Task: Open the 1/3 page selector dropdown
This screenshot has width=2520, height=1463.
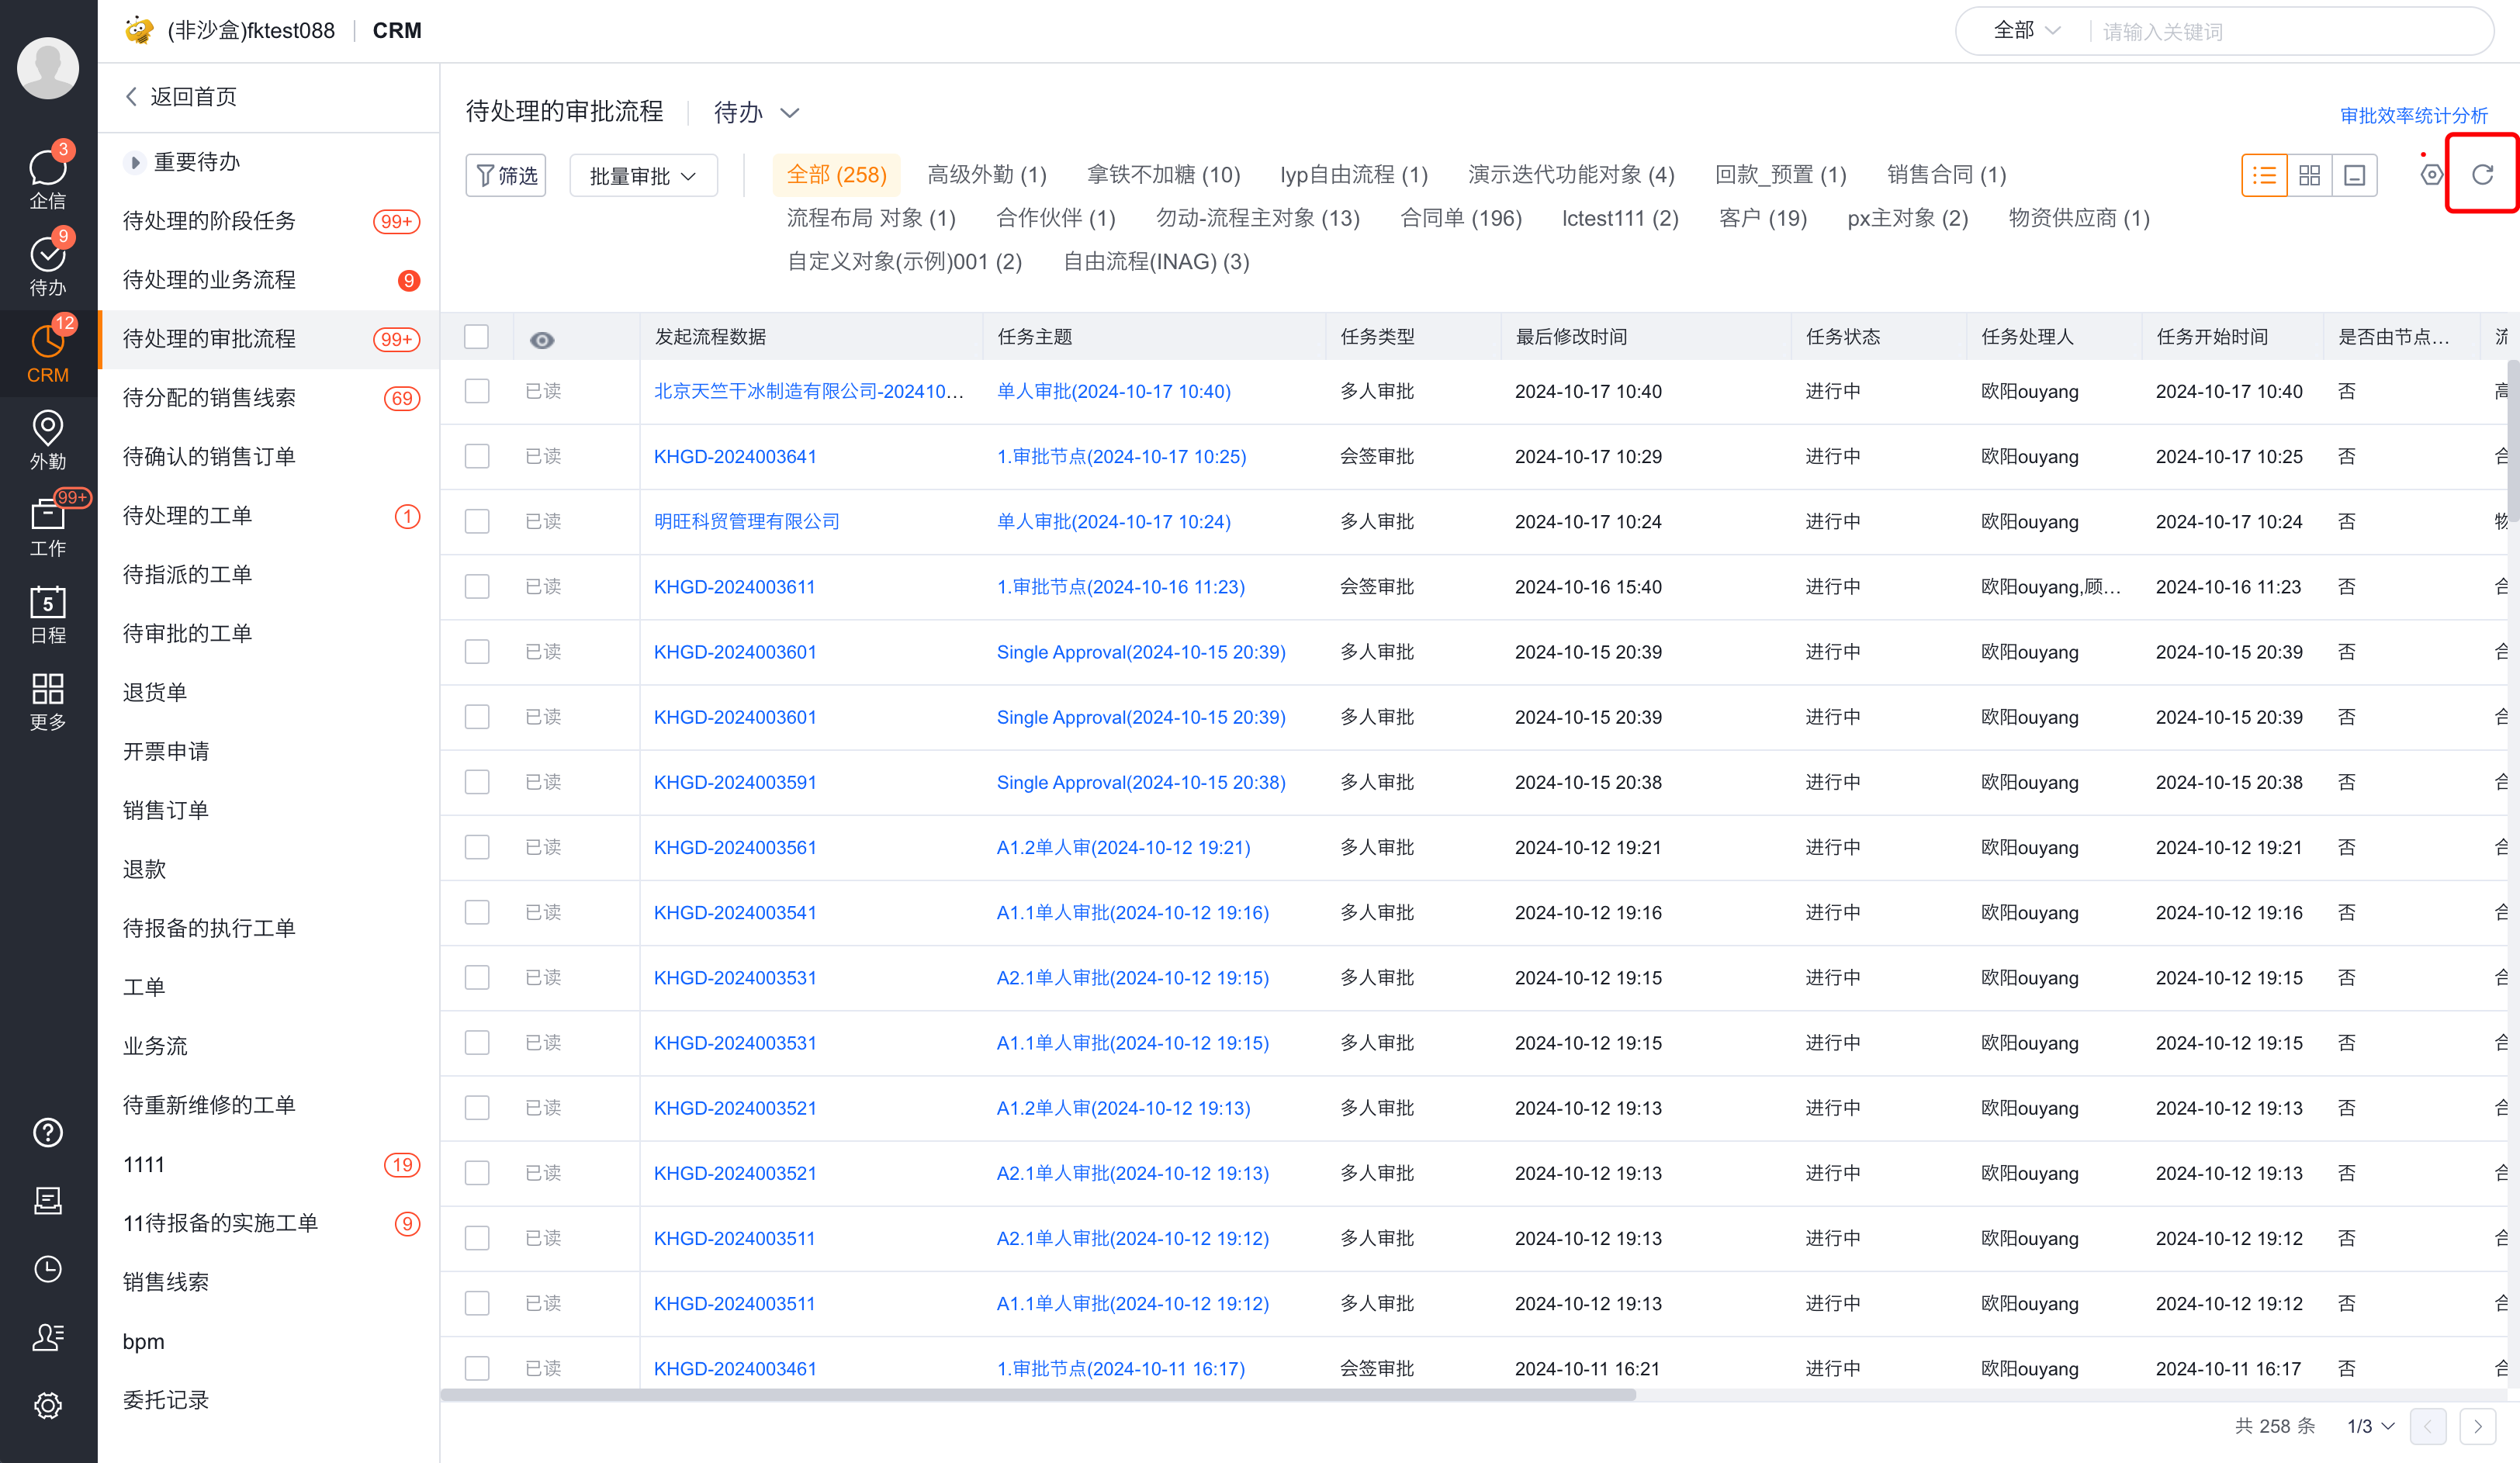Action: 2370,1426
